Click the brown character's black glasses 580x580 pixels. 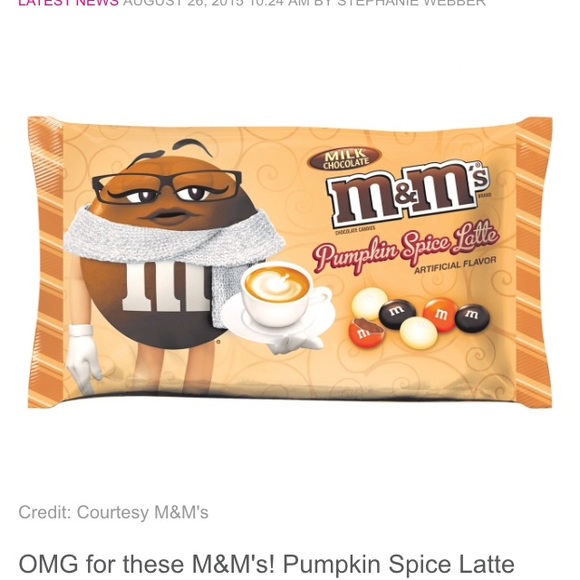pos(167,188)
